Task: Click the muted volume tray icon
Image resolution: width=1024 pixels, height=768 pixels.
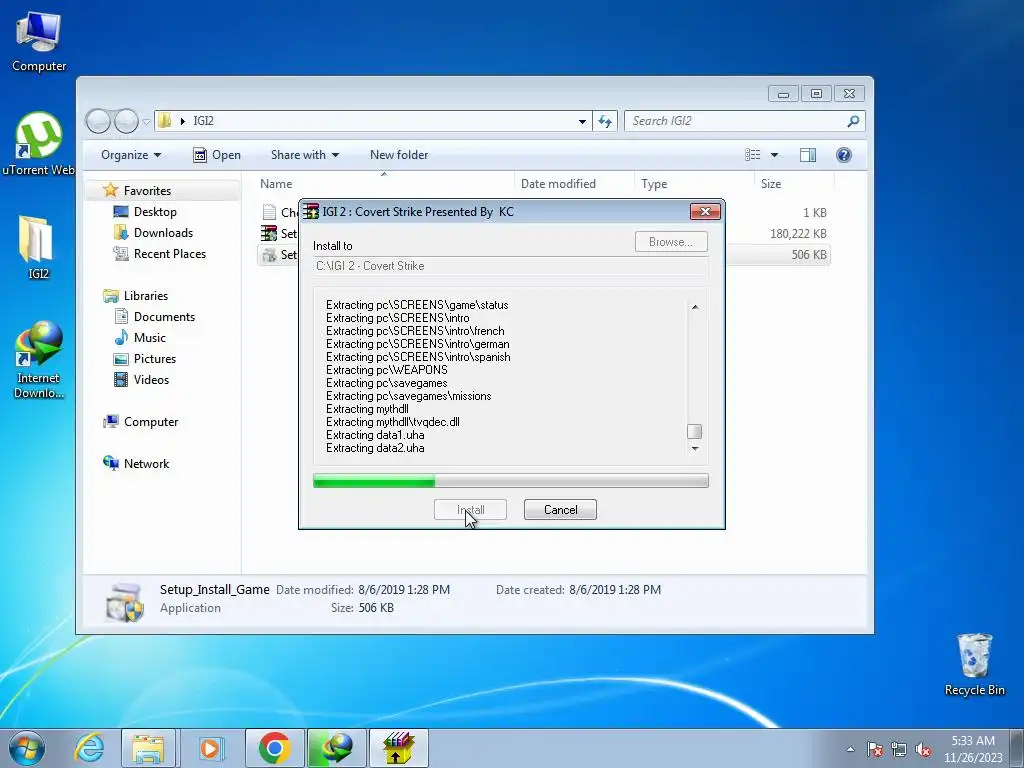Action: 923,750
